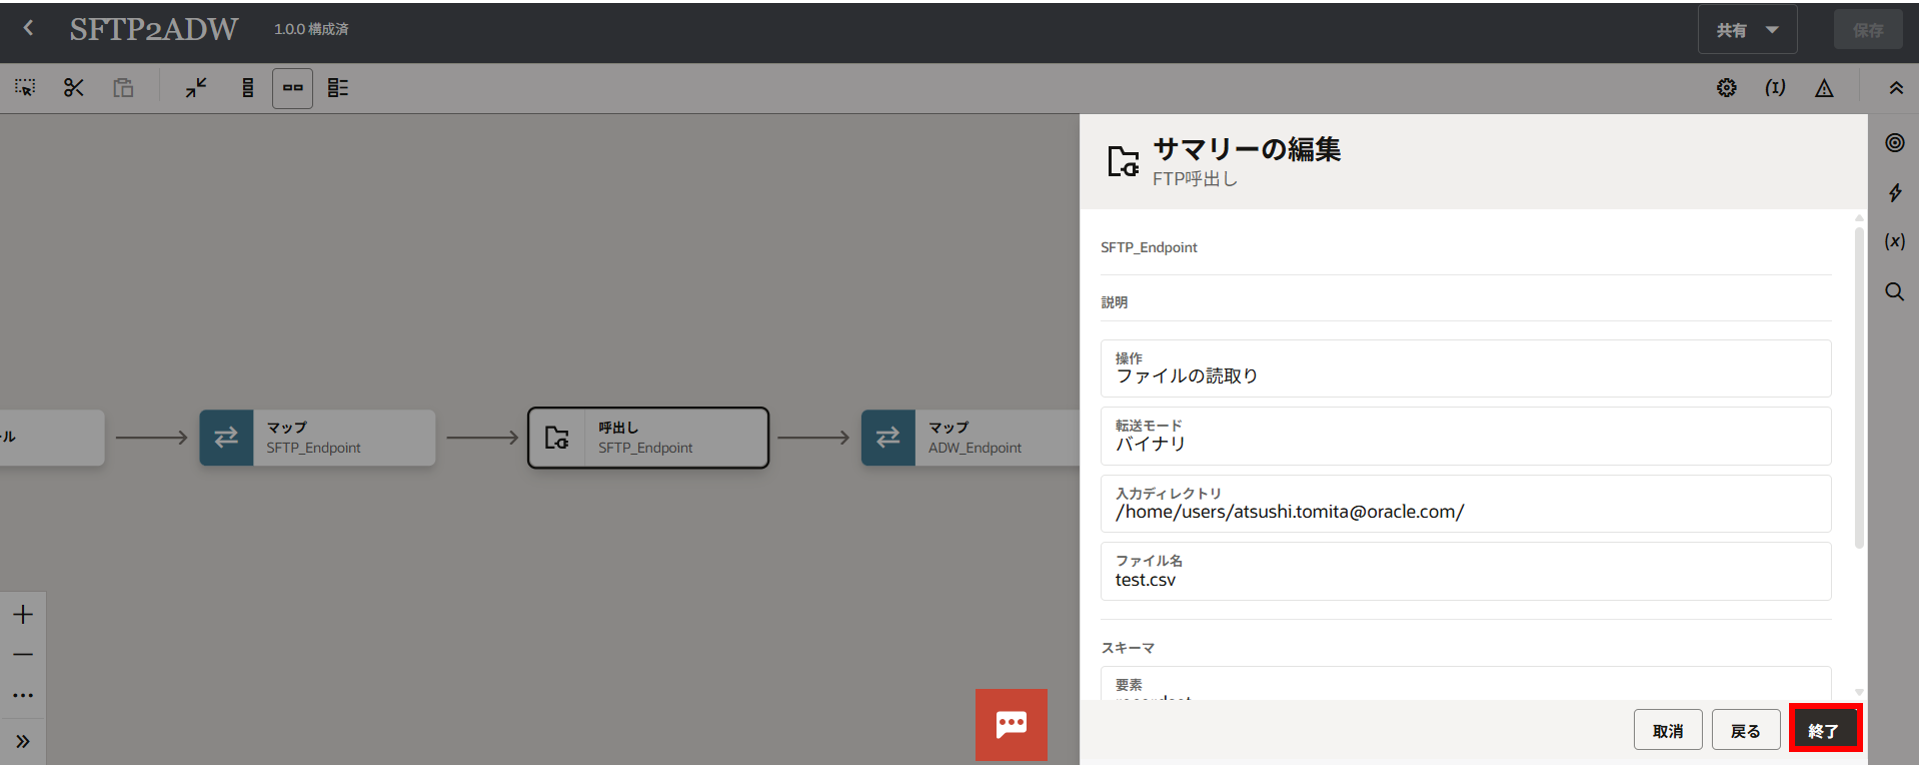Click the スキーマ section label

point(1128,648)
